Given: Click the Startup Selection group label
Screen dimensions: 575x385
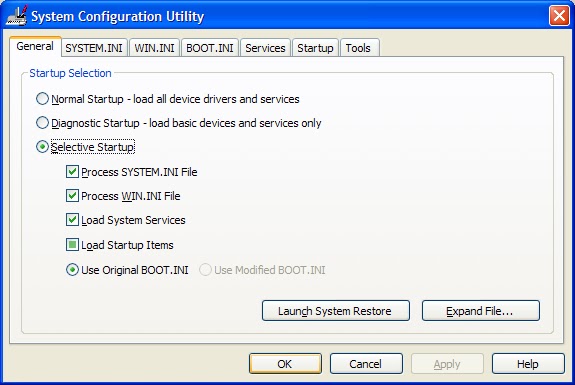Looking at the screenshot, I should pos(70,73).
